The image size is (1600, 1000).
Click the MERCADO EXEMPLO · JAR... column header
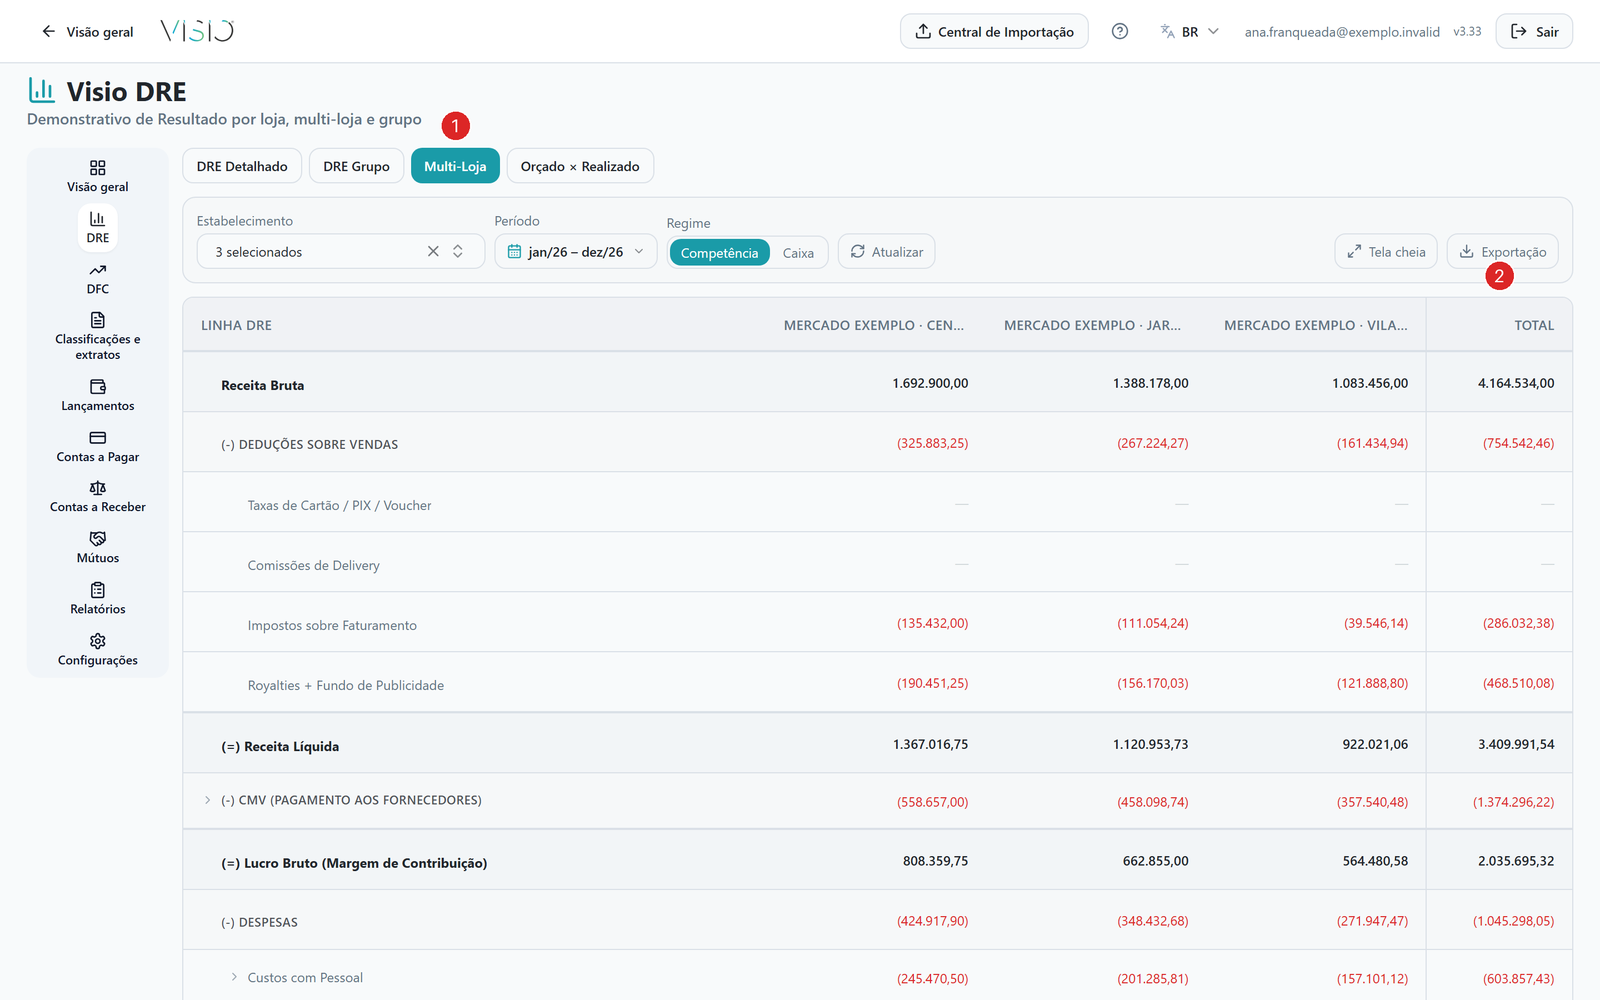1092,325
